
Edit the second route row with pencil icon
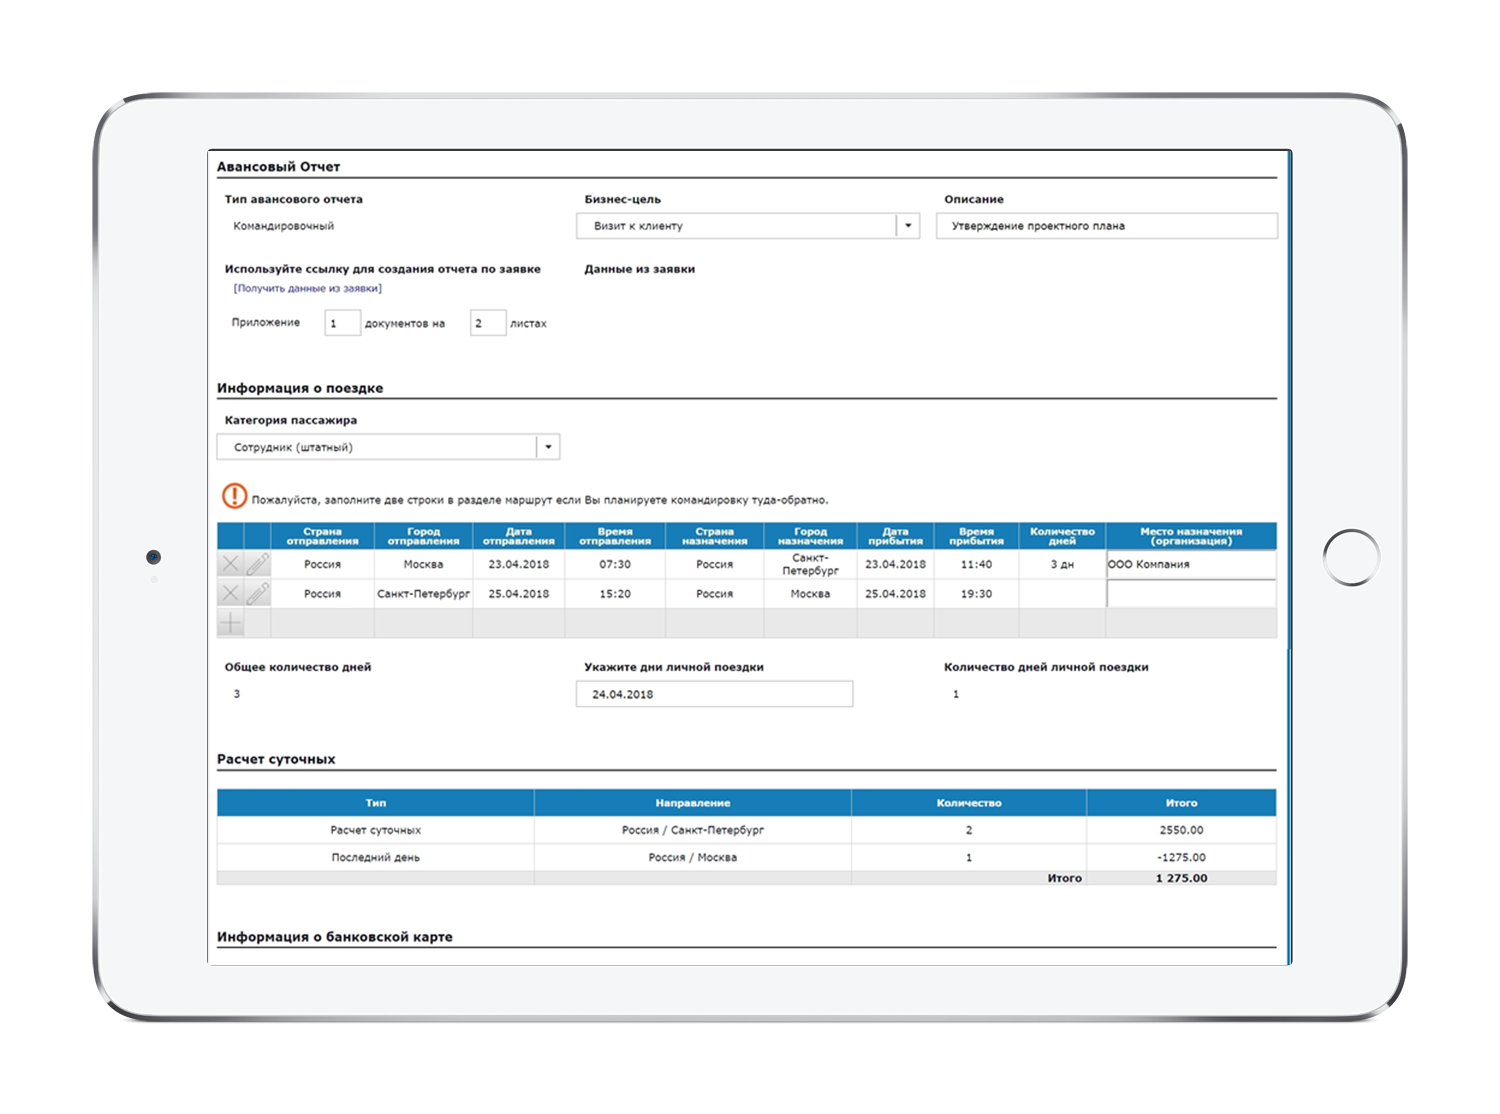pyautogui.click(x=258, y=594)
